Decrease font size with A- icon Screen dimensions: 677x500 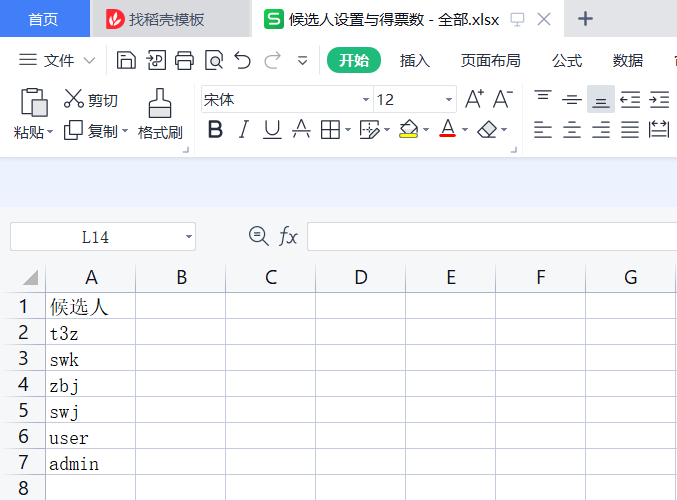point(503,99)
